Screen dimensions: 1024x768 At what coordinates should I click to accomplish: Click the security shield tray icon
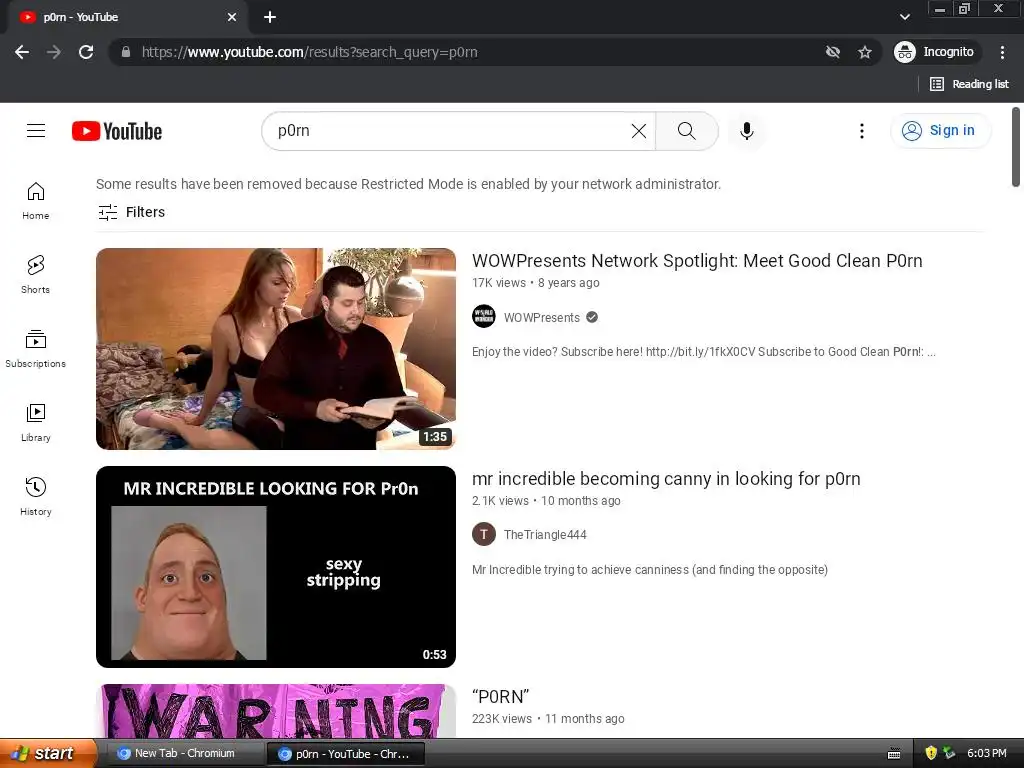click(x=931, y=753)
